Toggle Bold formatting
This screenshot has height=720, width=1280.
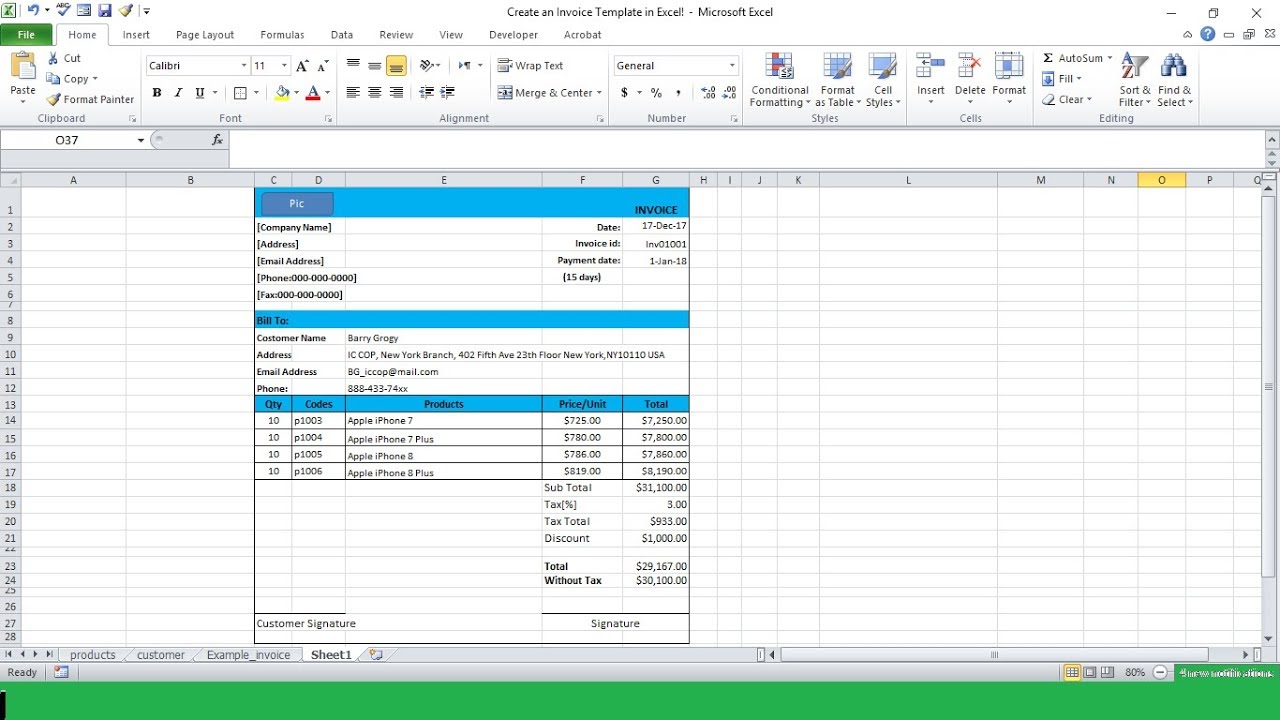click(x=157, y=93)
